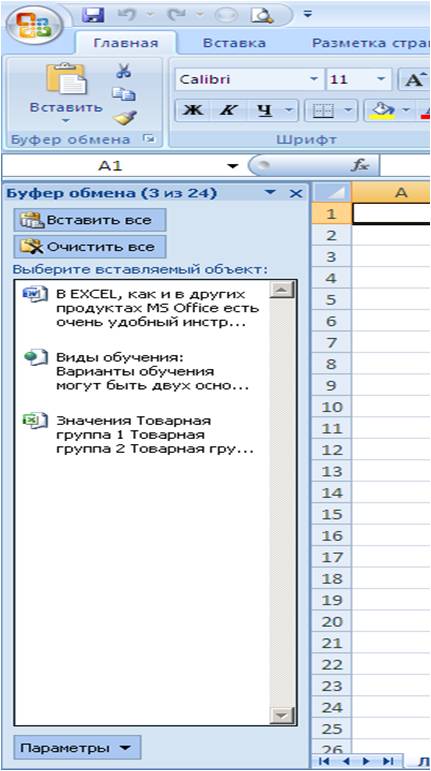
Task: Cut selection with the scissors icon
Action: click(123, 71)
